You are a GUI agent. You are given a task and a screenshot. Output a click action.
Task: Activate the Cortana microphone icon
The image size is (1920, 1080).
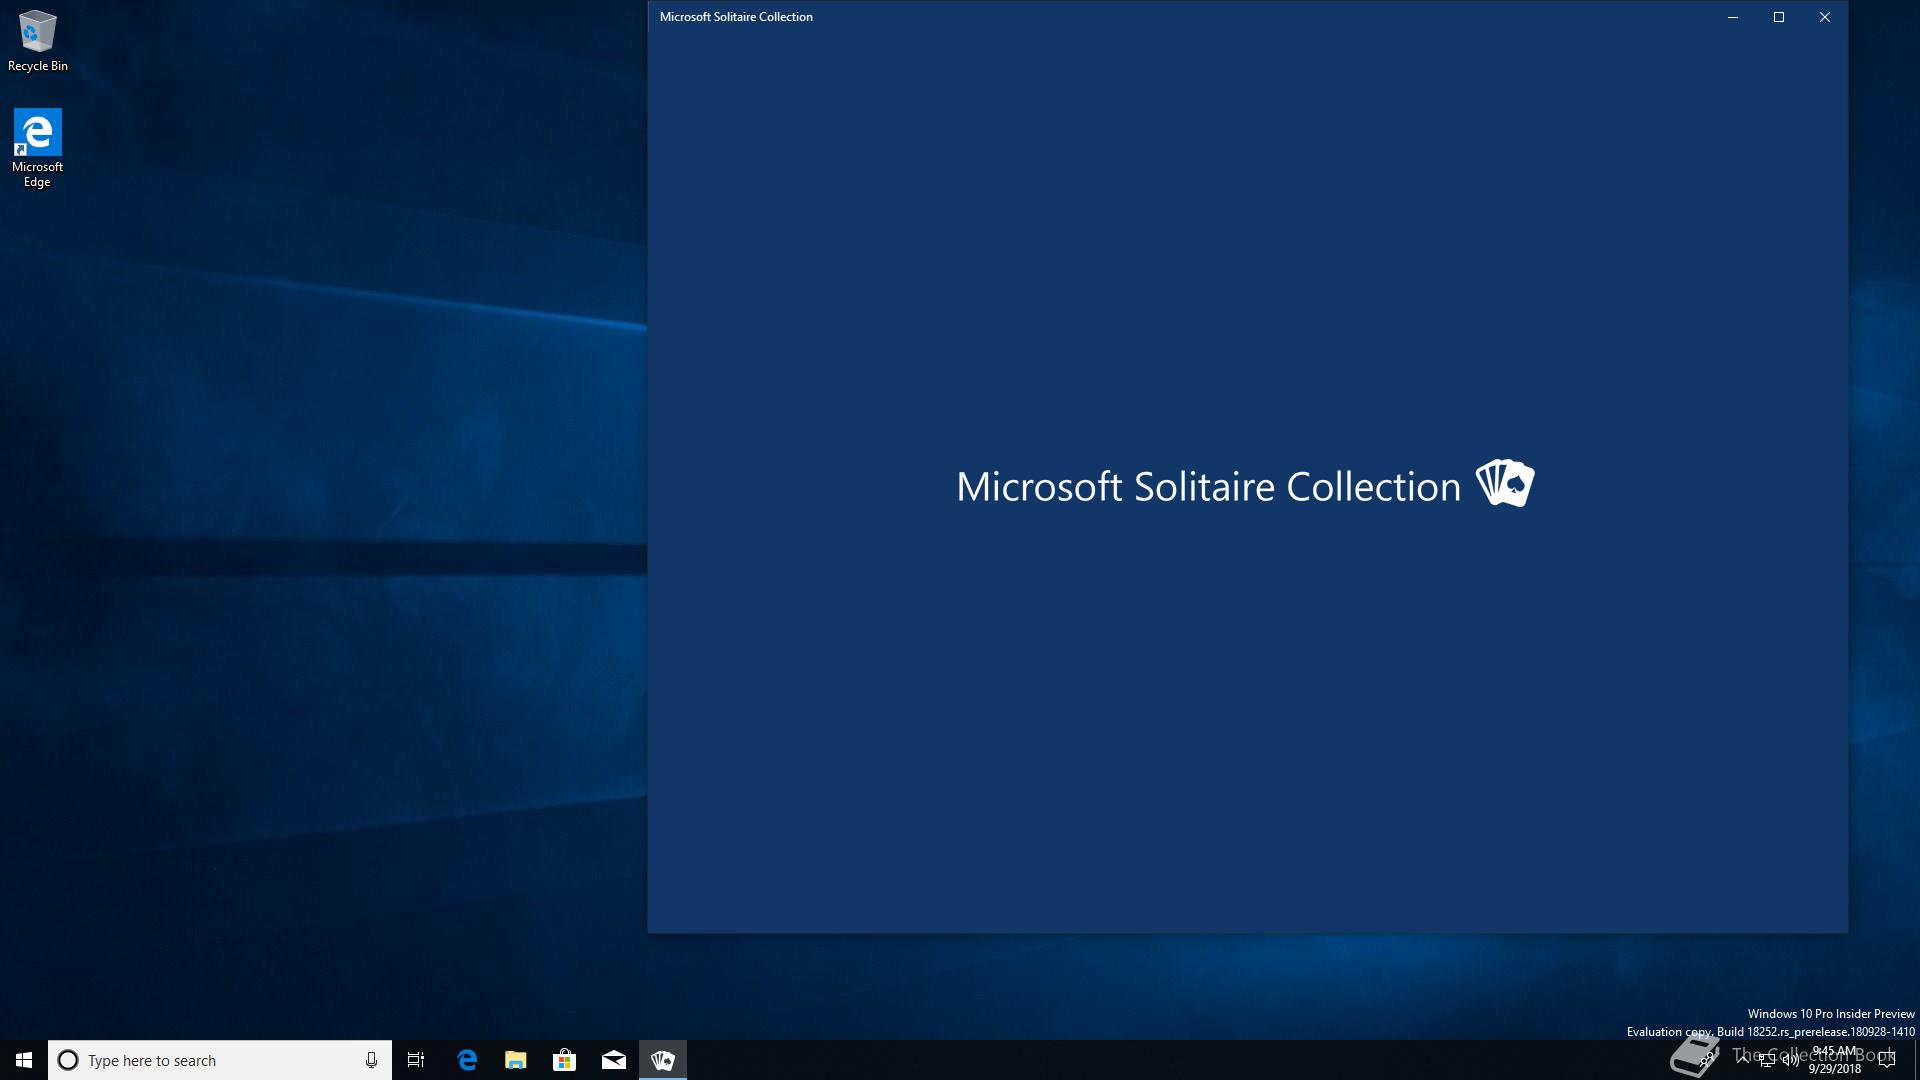[371, 1060]
